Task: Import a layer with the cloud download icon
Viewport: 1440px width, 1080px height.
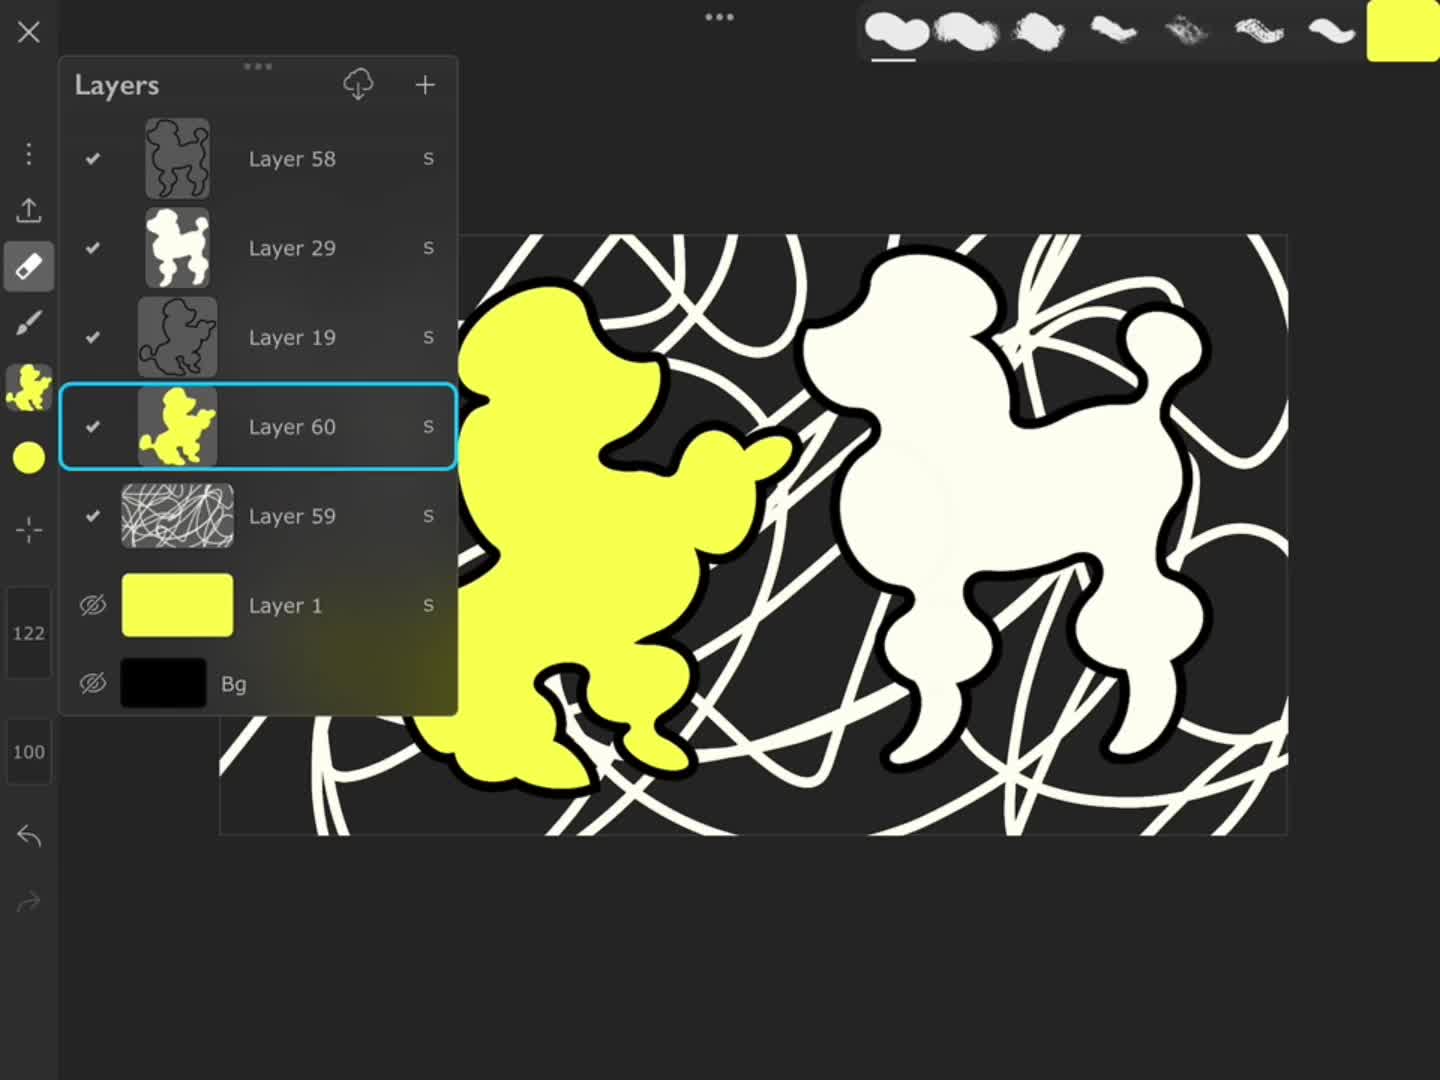Action: click(358, 85)
